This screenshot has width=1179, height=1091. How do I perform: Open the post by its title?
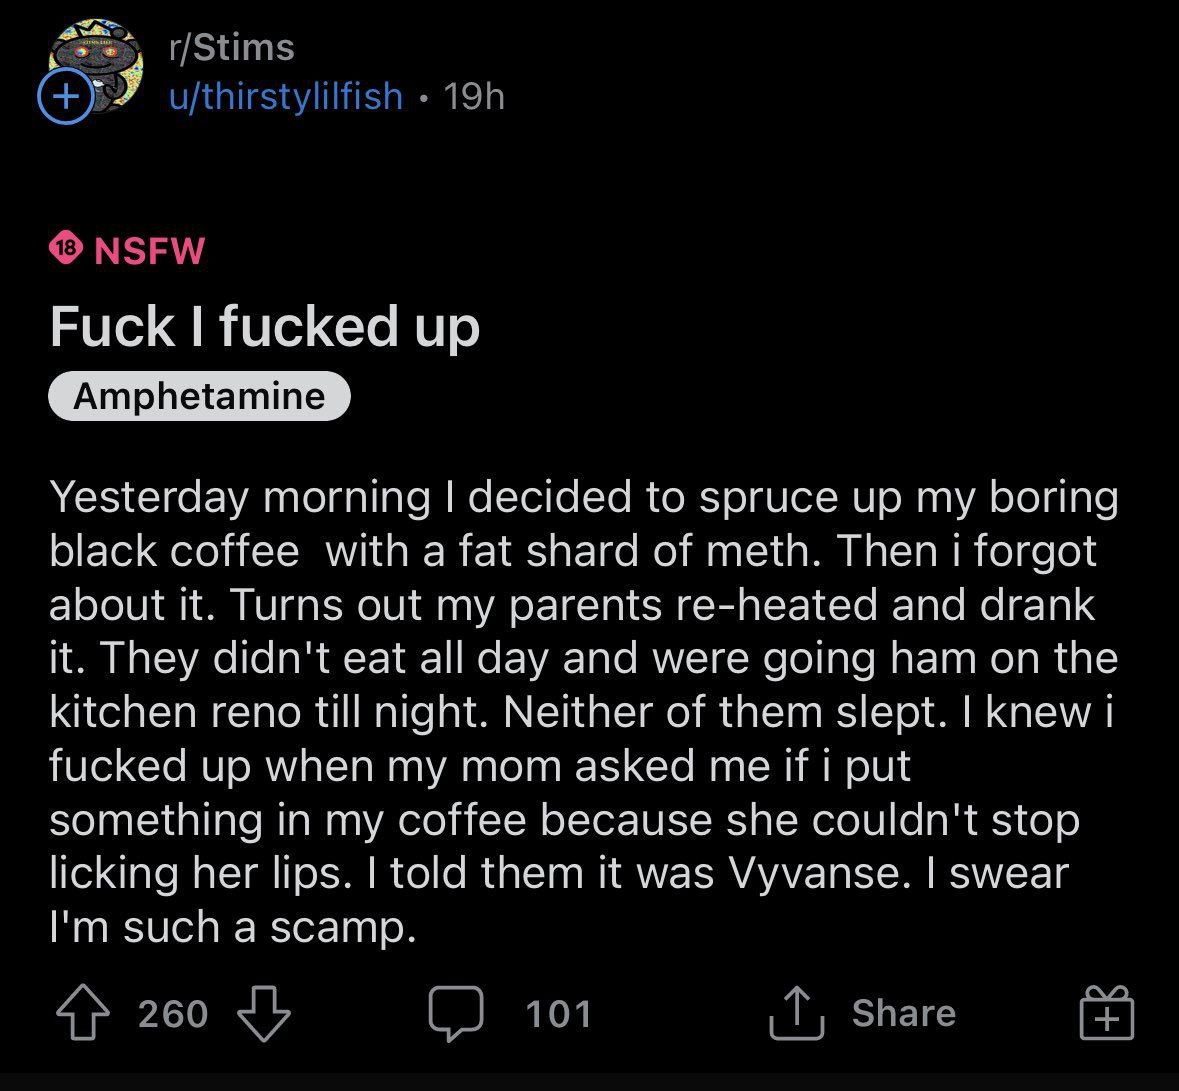(x=265, y=326)
